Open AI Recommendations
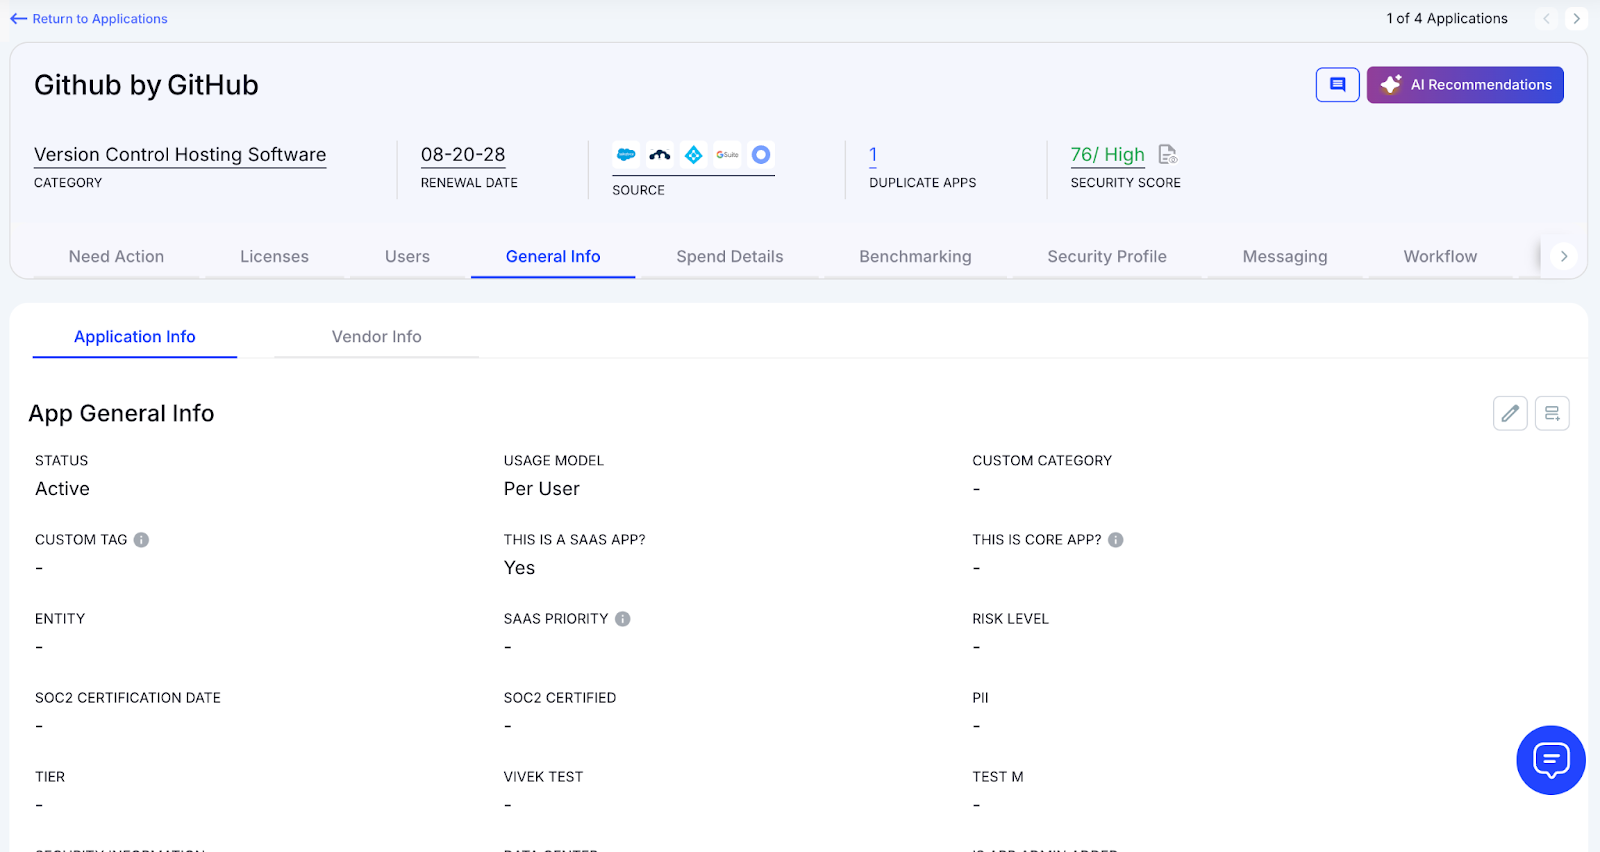 point(1465,85)
